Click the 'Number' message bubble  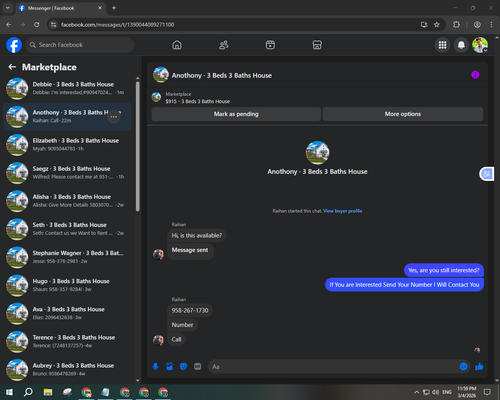(x=182, y=325)
